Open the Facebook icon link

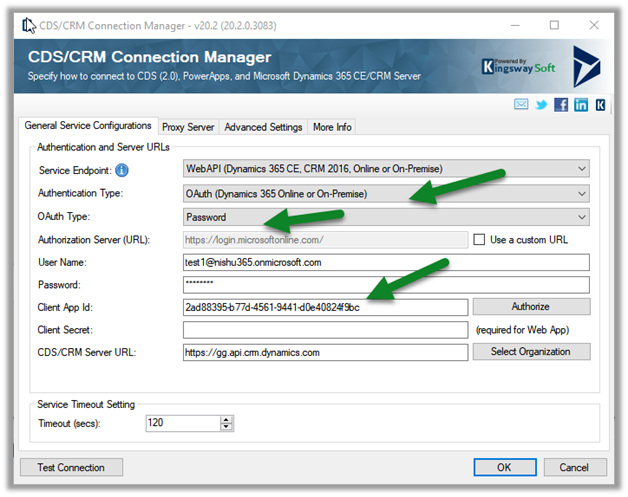click(x=561, y=104)
